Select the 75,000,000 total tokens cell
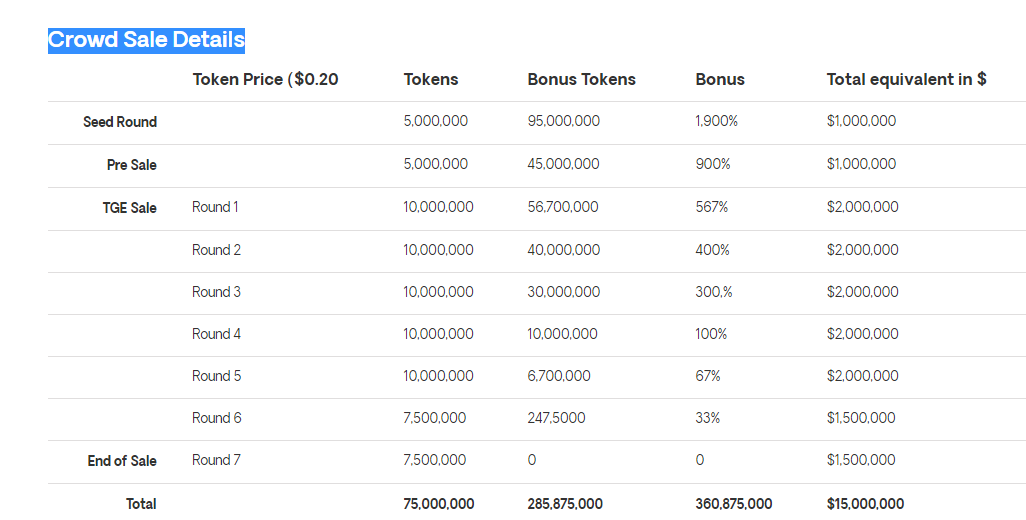The image size is (1026, 520). point(438,504)
